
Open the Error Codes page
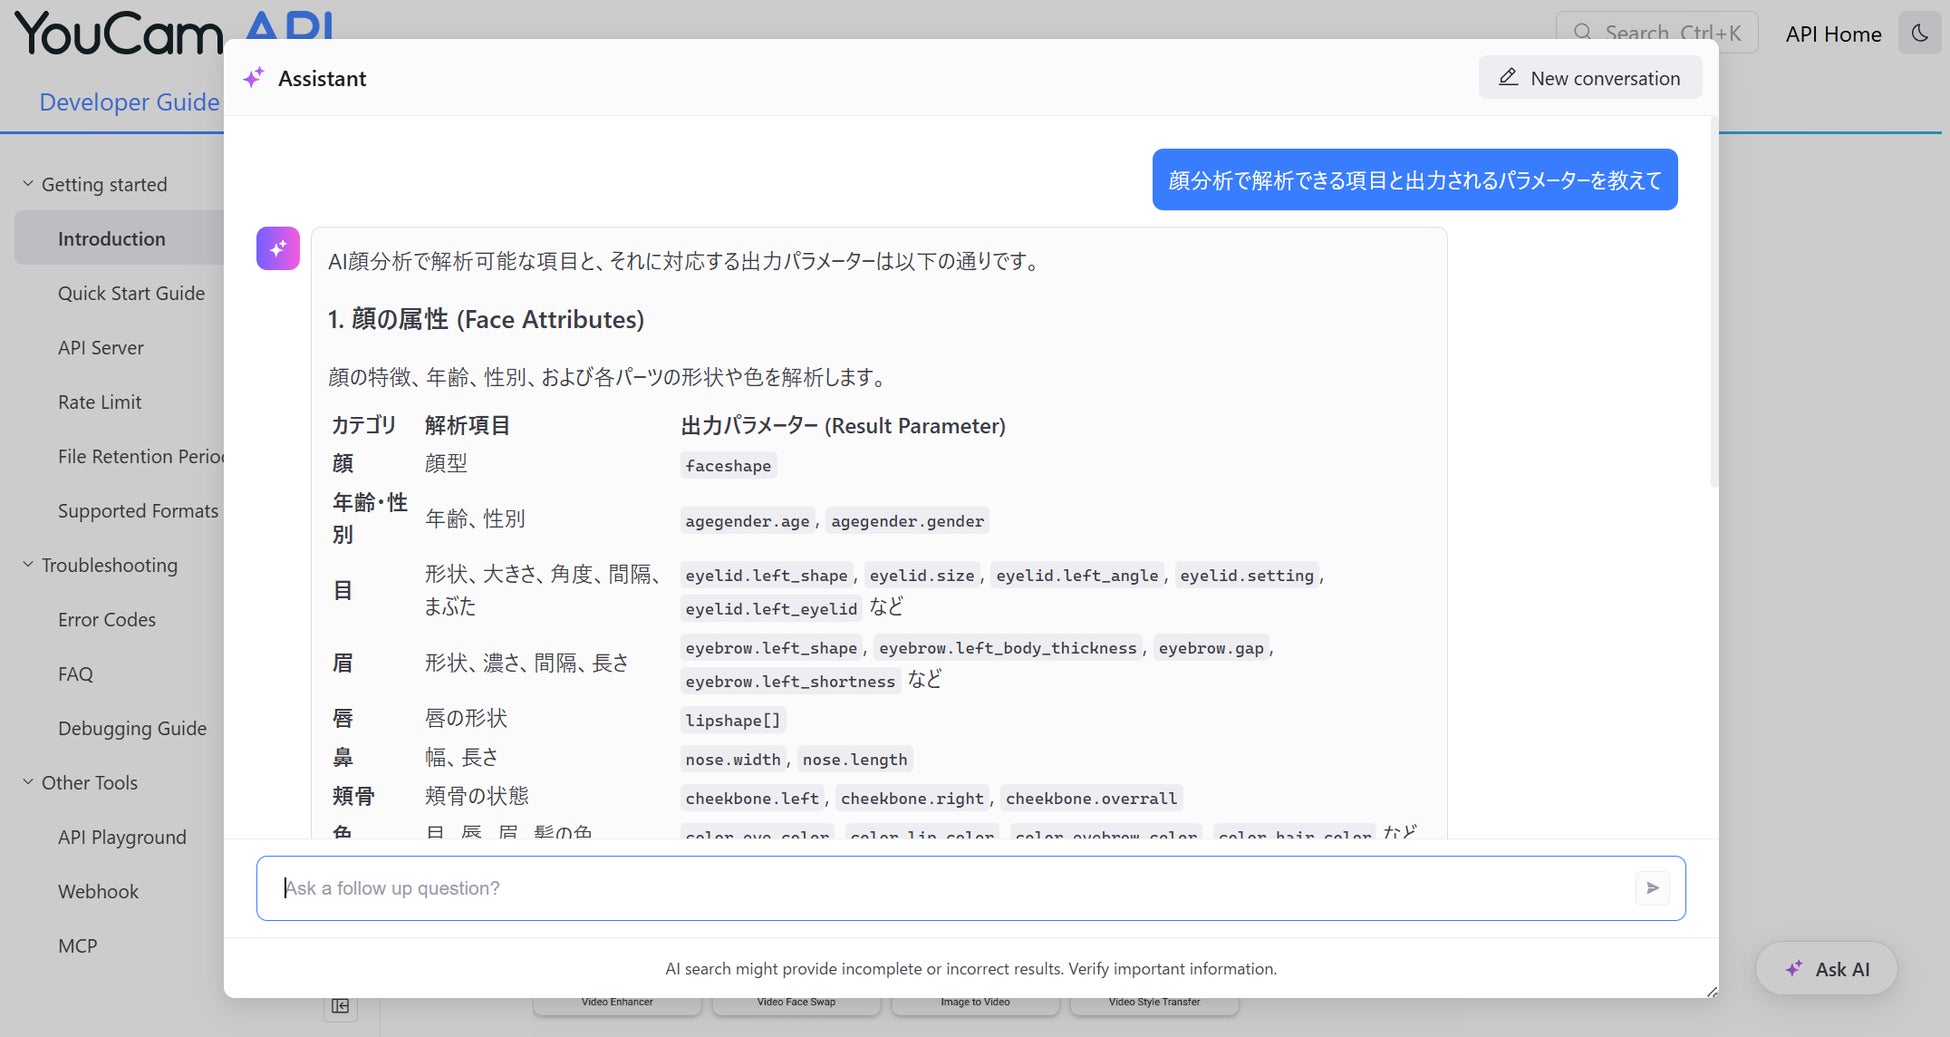(107, 619)
